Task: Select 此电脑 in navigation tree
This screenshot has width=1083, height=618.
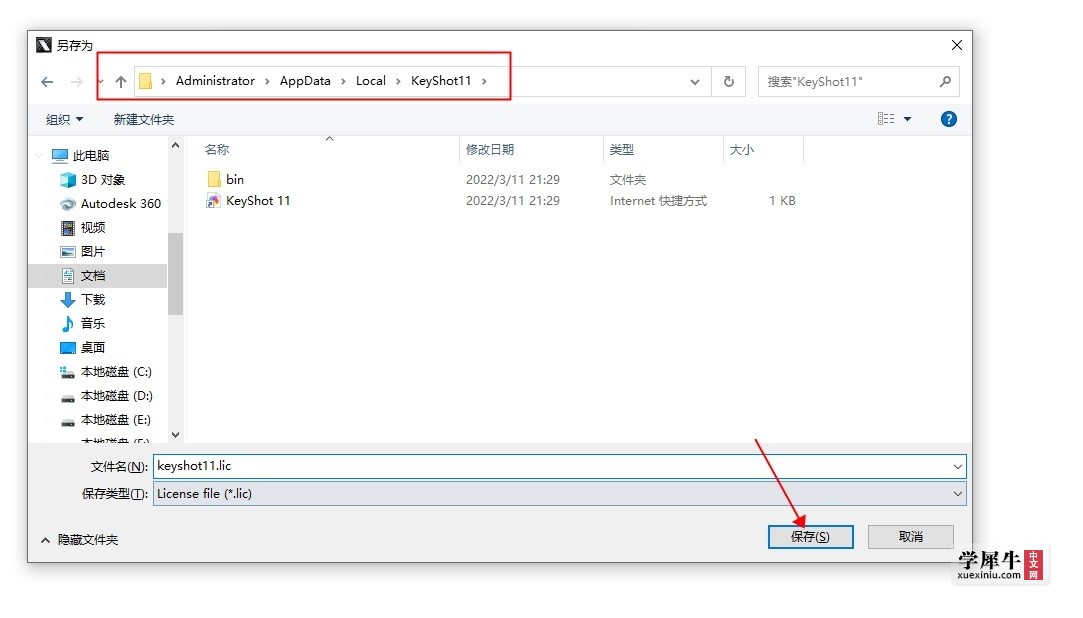Action: 91,156
